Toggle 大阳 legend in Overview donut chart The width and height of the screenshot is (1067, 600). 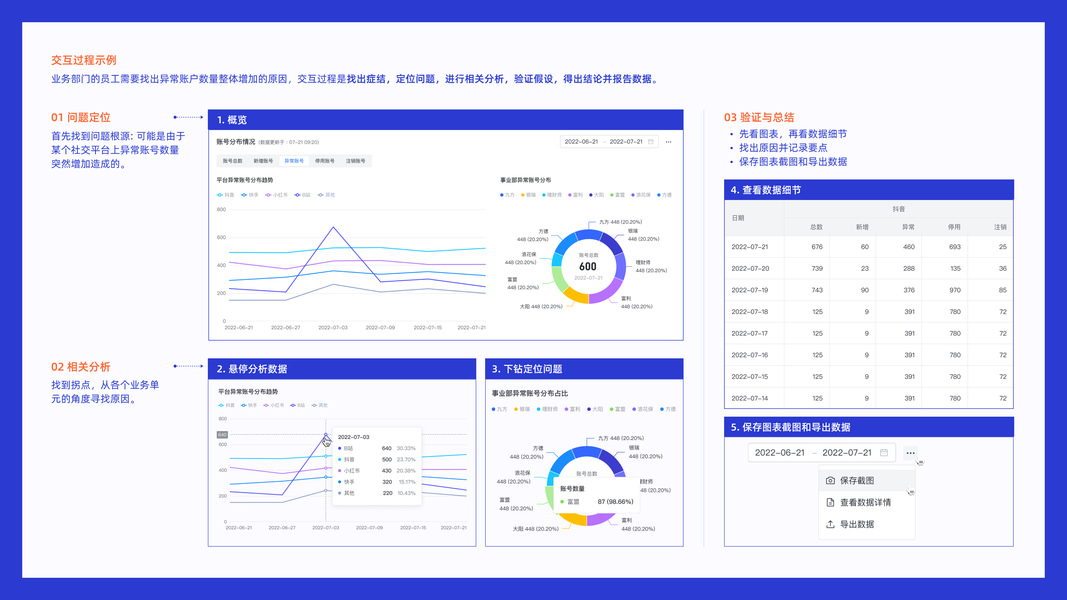(597, 195)
